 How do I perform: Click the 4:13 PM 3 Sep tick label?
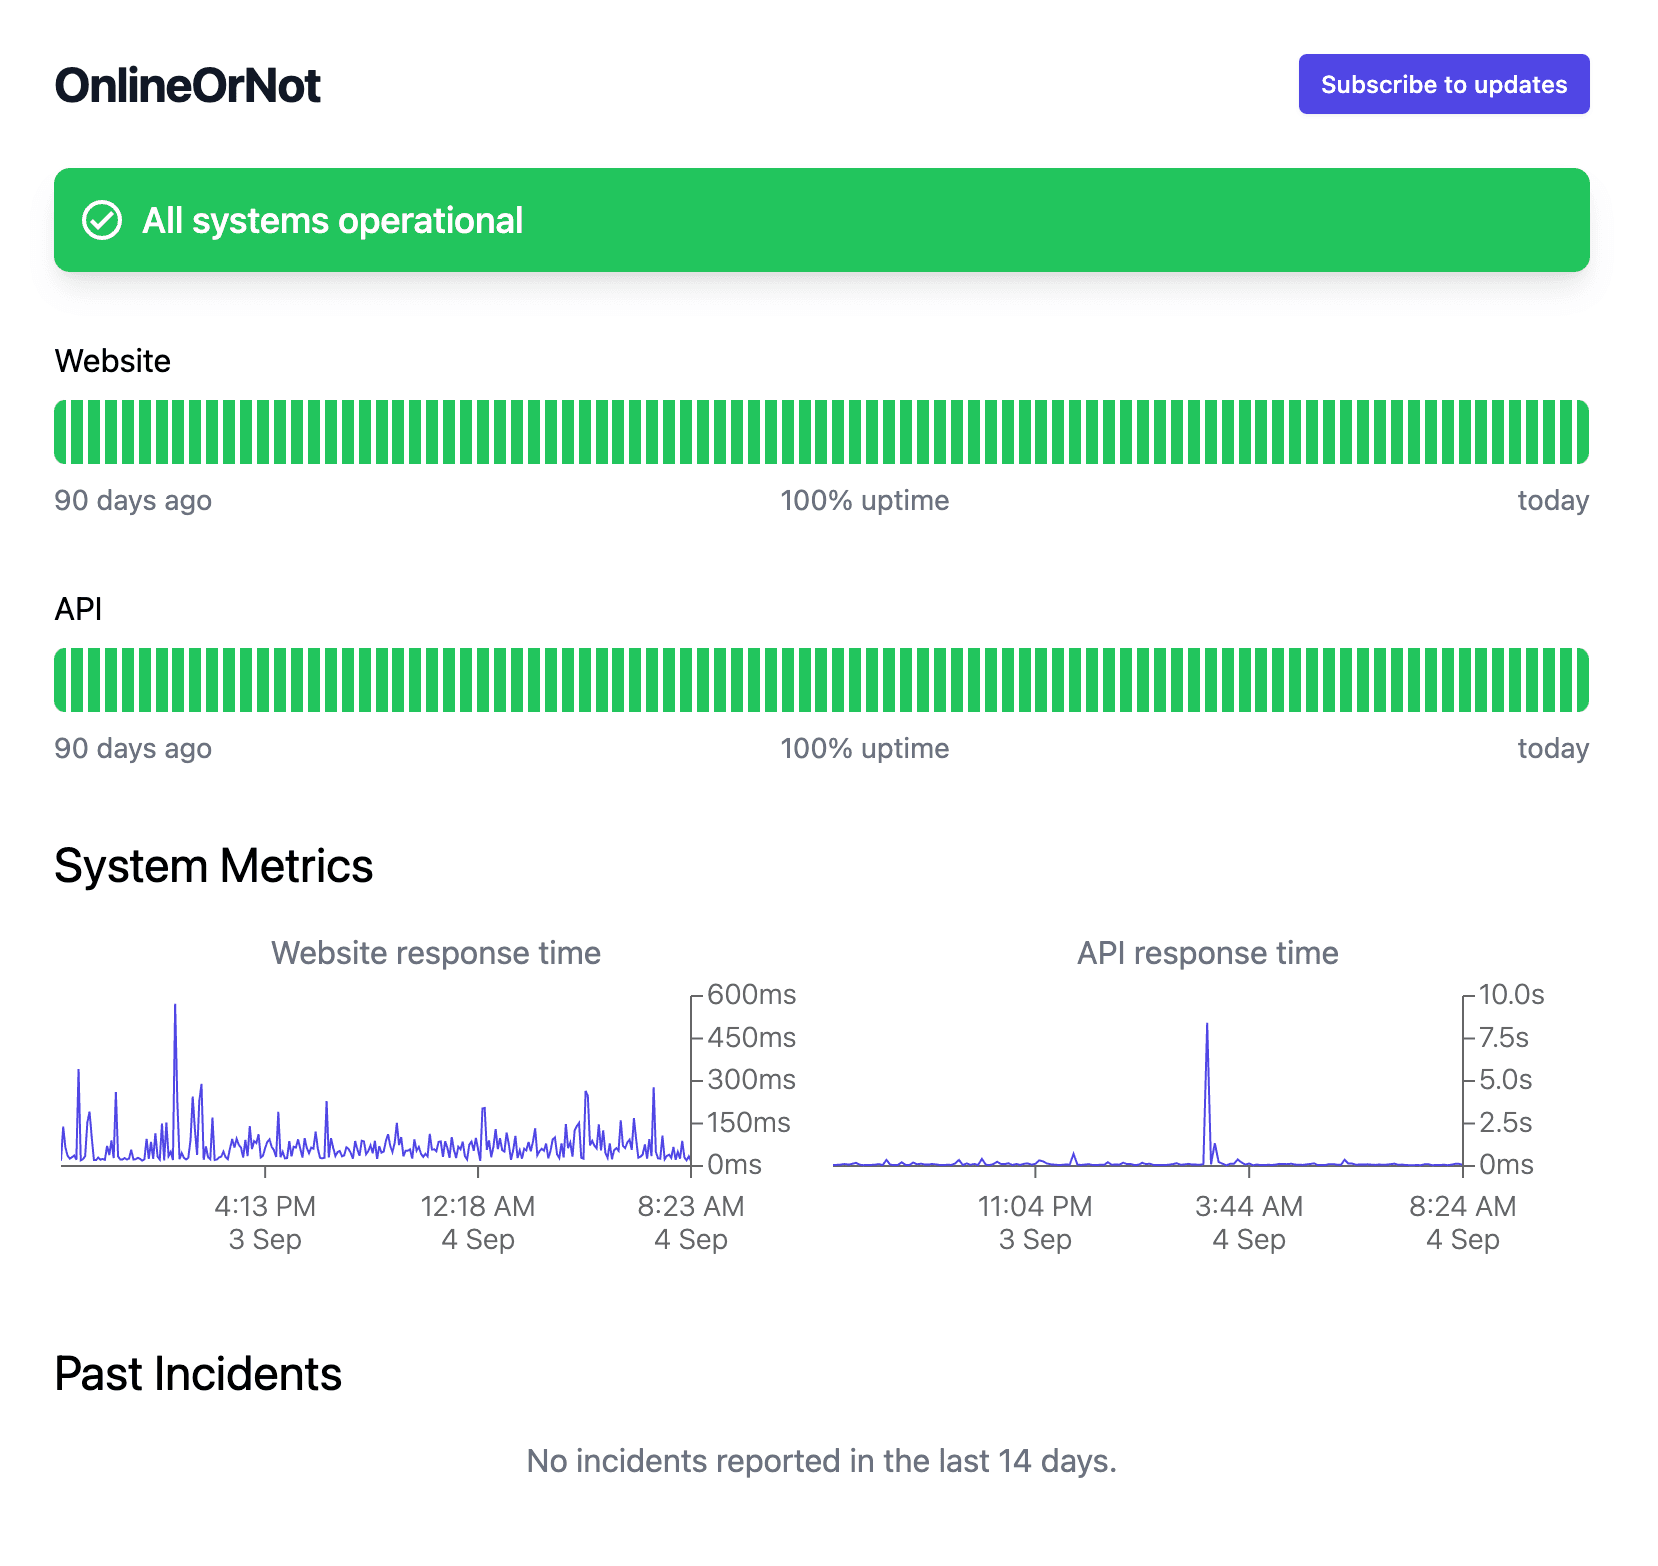point(265,1223)
